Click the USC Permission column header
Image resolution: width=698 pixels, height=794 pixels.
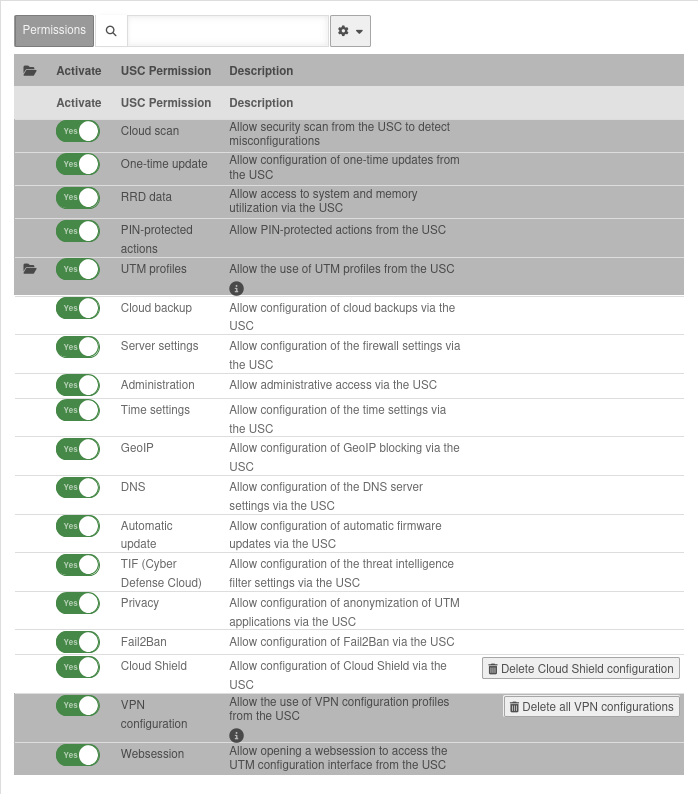(x=166, y=71)
